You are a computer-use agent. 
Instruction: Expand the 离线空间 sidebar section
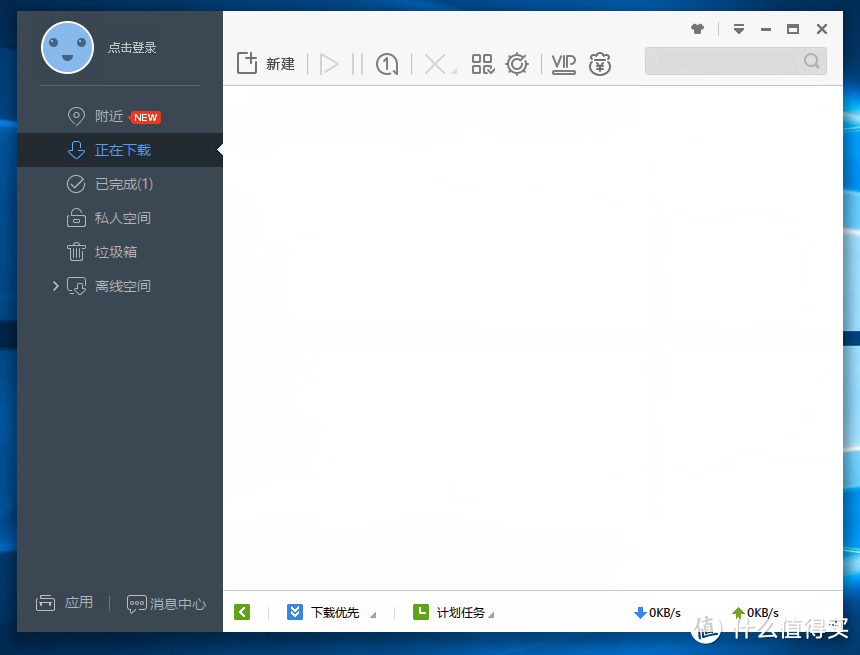tap(56, 286)
